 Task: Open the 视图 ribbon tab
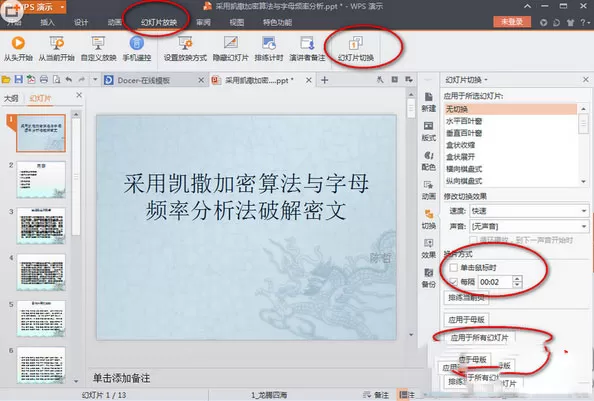click(x=237, y=22)
